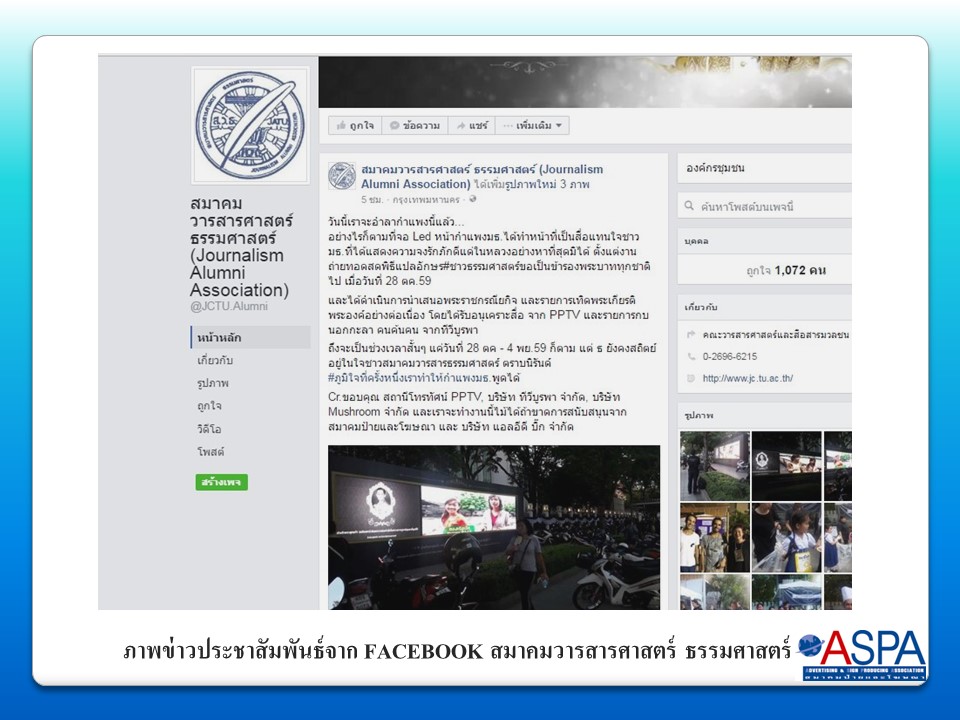Open the hashtag #ภูมิใจที่ครั้งหนึ่งเราทำให้กำแพงมธ.พูดได้
The width and height of the screenshot is (960, 720).
(424, 378)
